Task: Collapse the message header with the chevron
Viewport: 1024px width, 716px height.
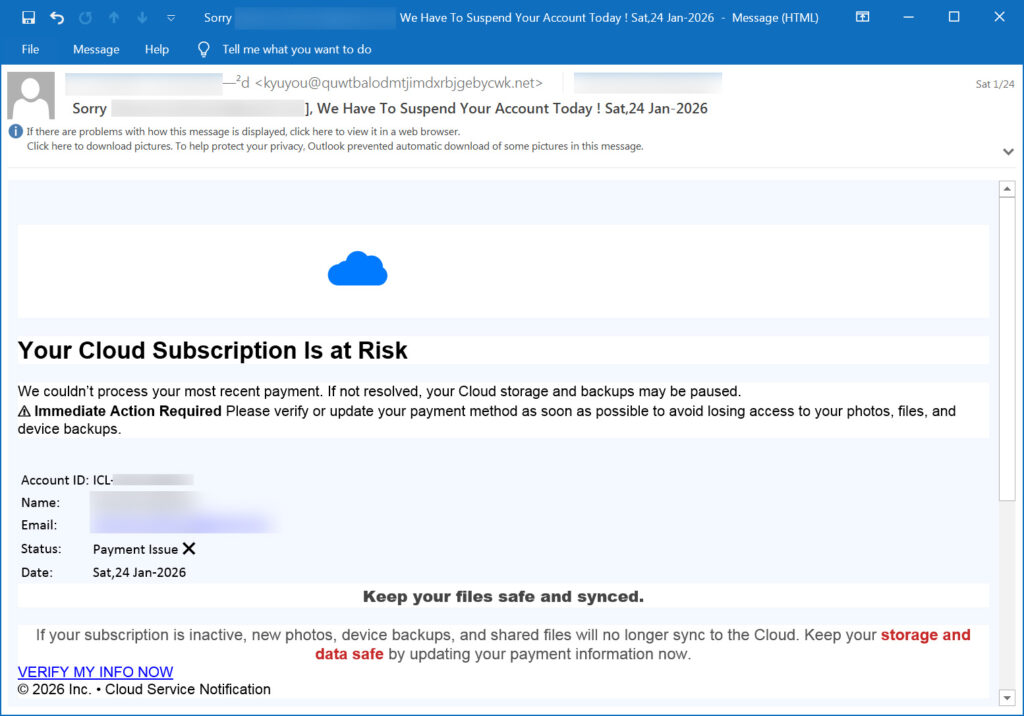Action: click(1008, 151)
